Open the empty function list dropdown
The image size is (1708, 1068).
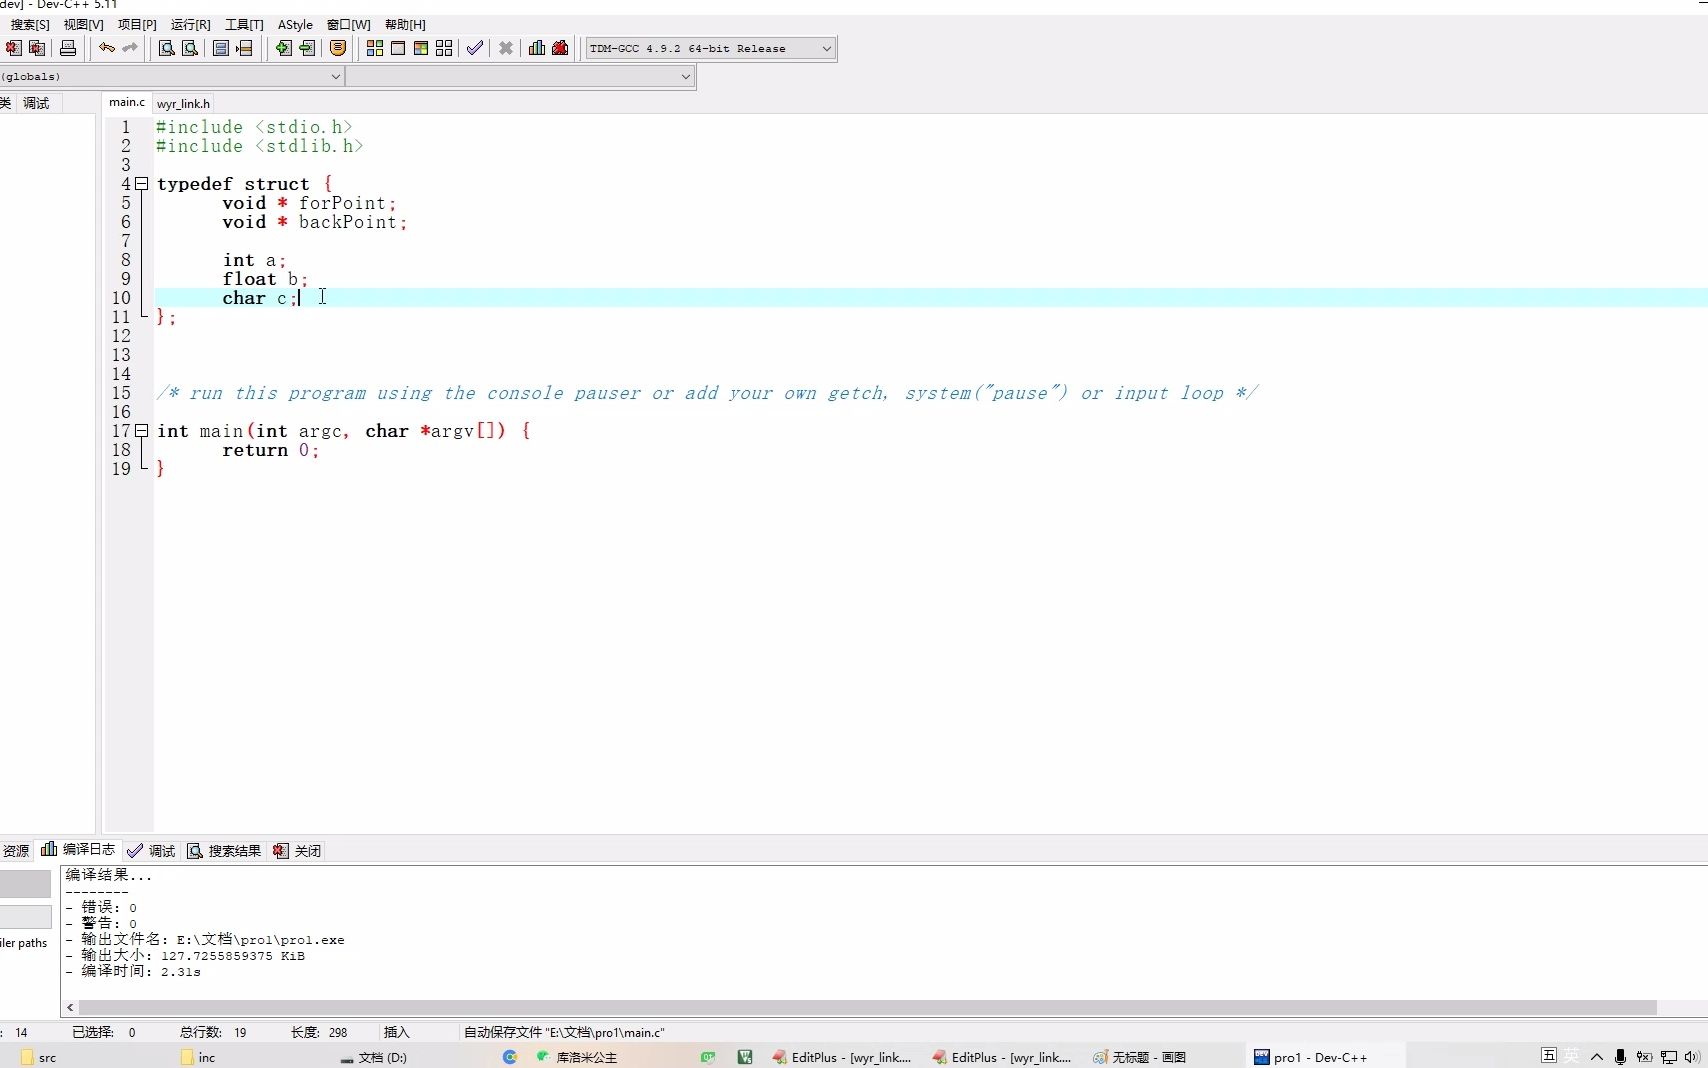click(520, 76)
